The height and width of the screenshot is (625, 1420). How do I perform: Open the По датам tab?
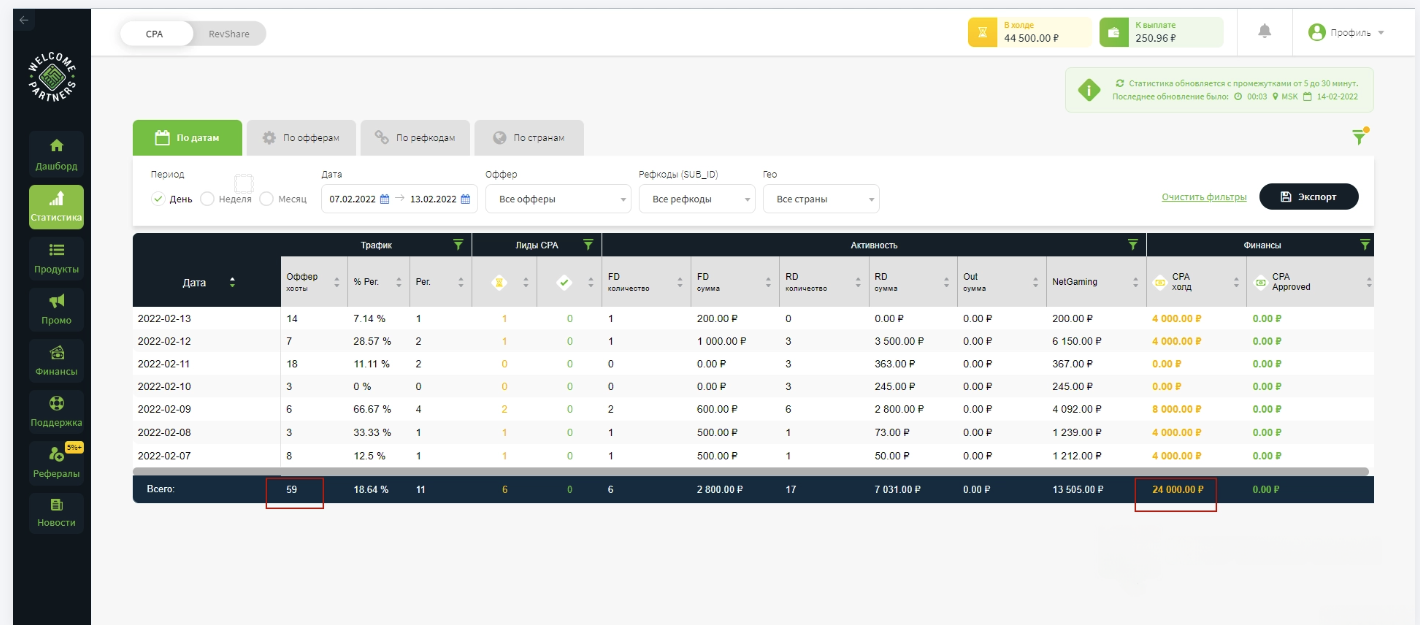pos(188,138)
